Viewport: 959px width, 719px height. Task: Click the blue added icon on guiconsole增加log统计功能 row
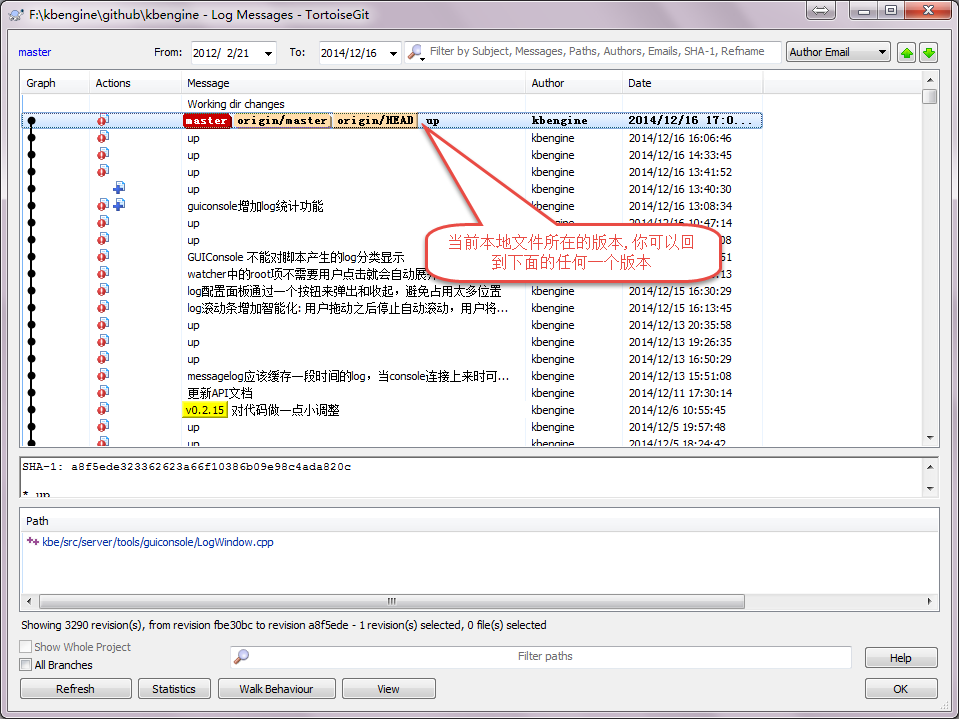click(119, 205)
